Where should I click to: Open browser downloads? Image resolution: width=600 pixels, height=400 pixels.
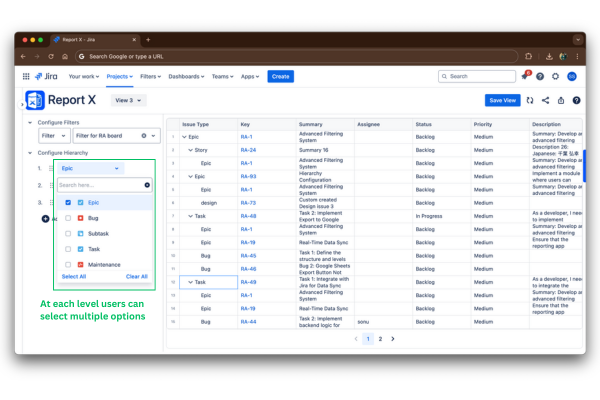click(x=549, y=56)
